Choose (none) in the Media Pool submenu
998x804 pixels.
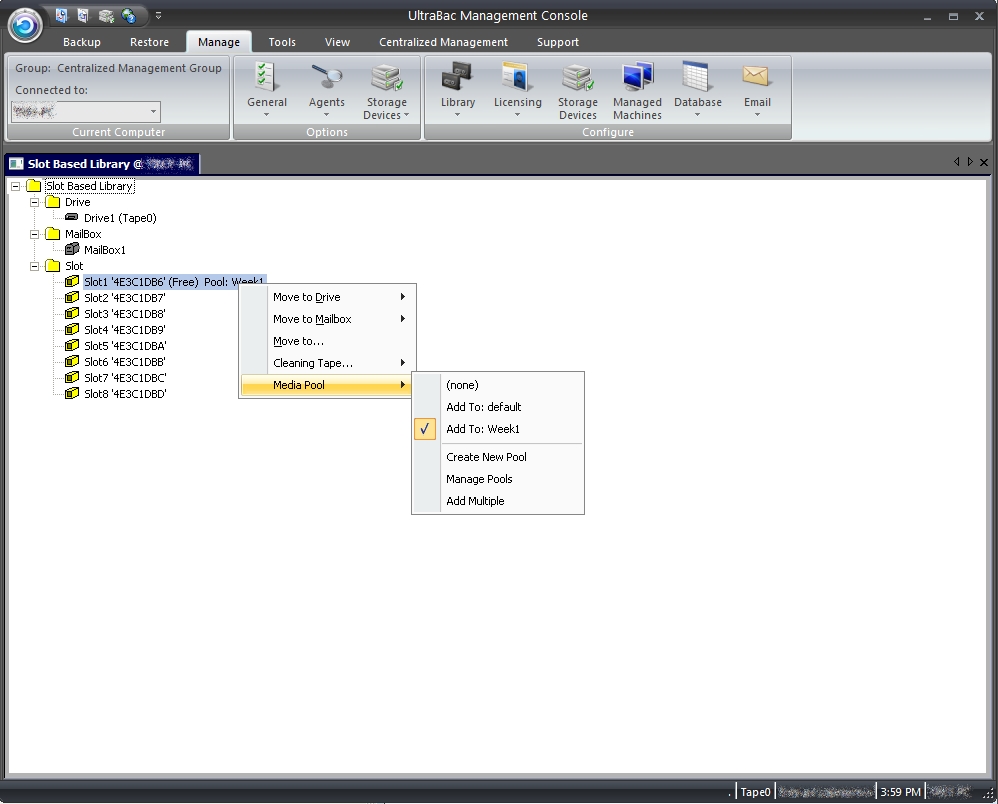498,385
